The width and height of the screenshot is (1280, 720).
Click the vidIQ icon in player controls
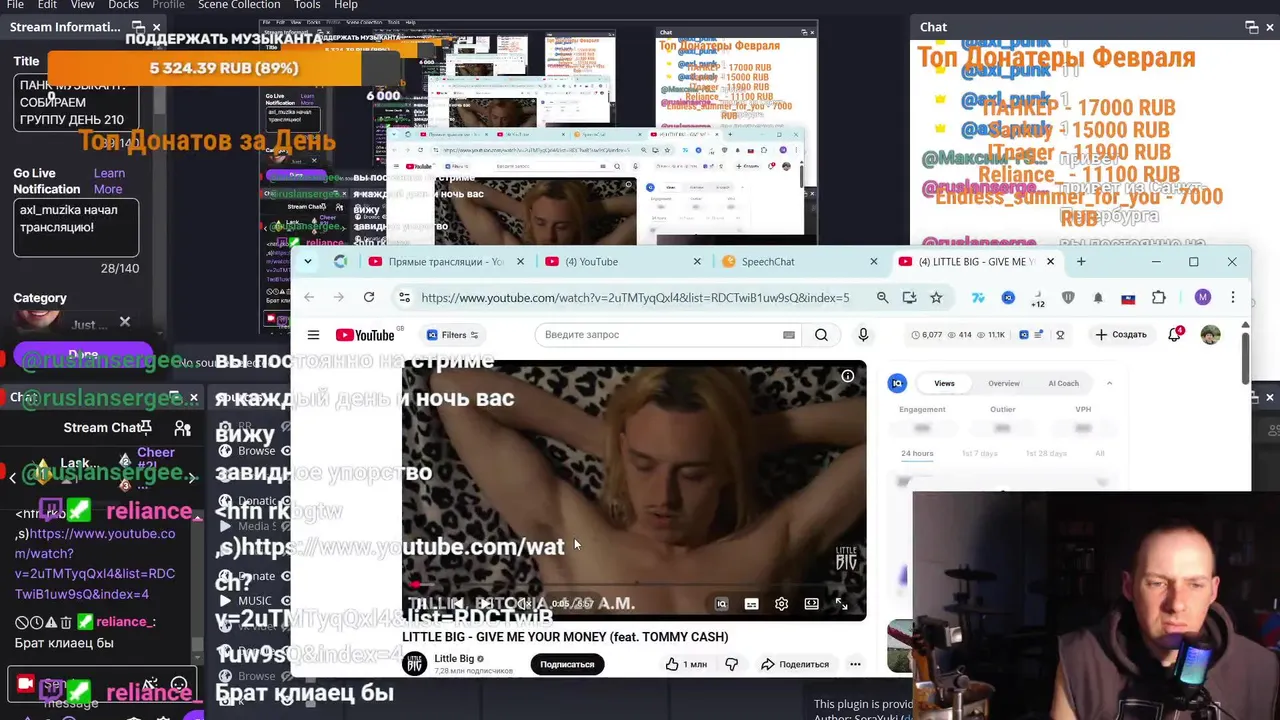pyautogui.click(x=721, y=604)
